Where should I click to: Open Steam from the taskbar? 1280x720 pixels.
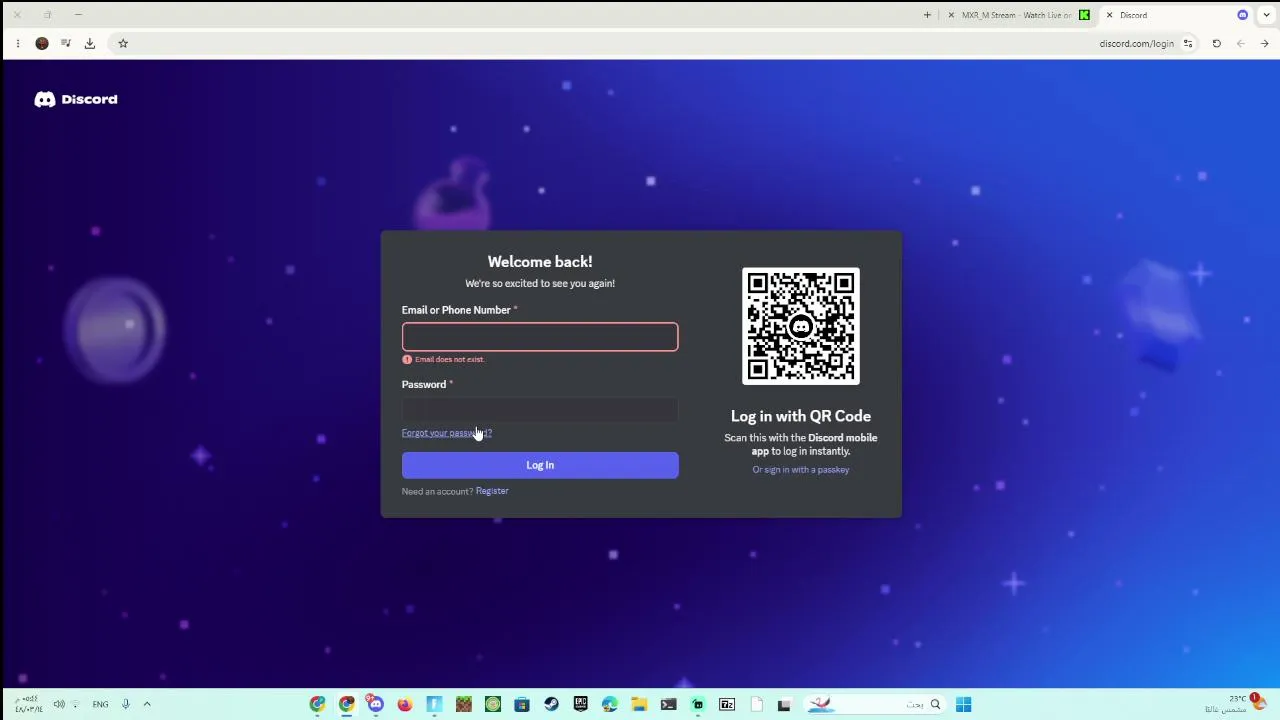tap(551, 704)
